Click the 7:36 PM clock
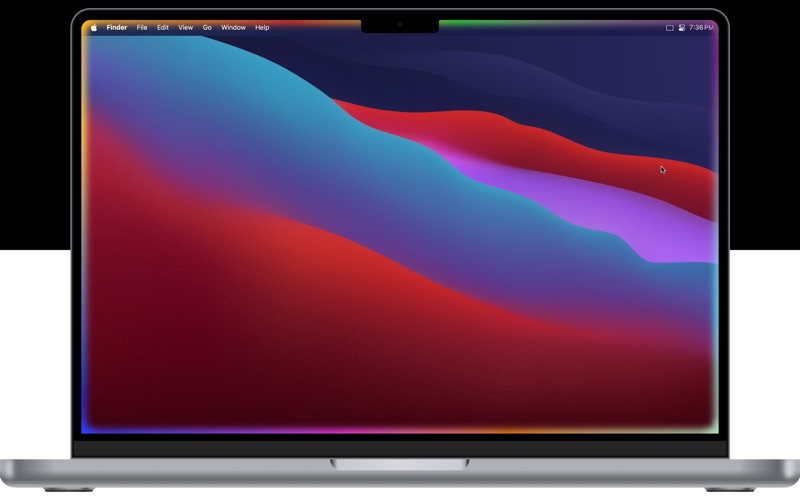The image size is (800, 500). pyautogui.click(x=701, y=28)
